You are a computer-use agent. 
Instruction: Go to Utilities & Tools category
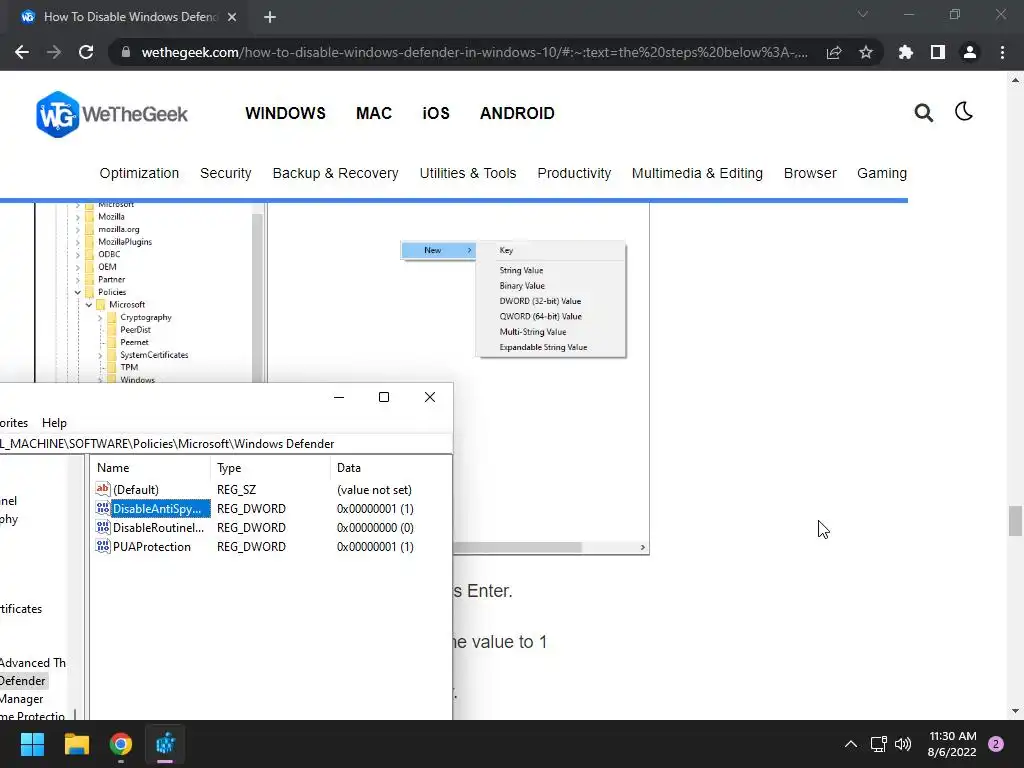pos(468,173)
